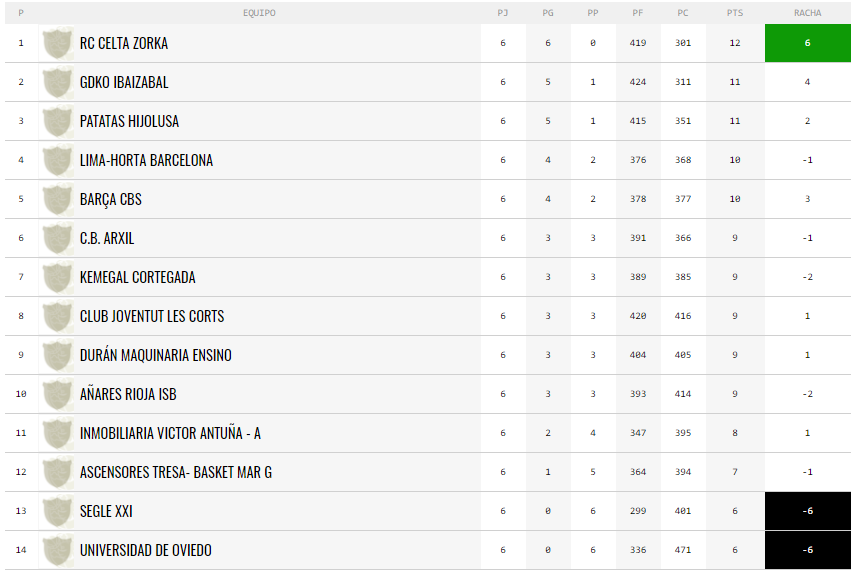Click the Universidad de Oviedo shield icon
The width and height of the screenshot is (855, 577).
pos(57,550)
